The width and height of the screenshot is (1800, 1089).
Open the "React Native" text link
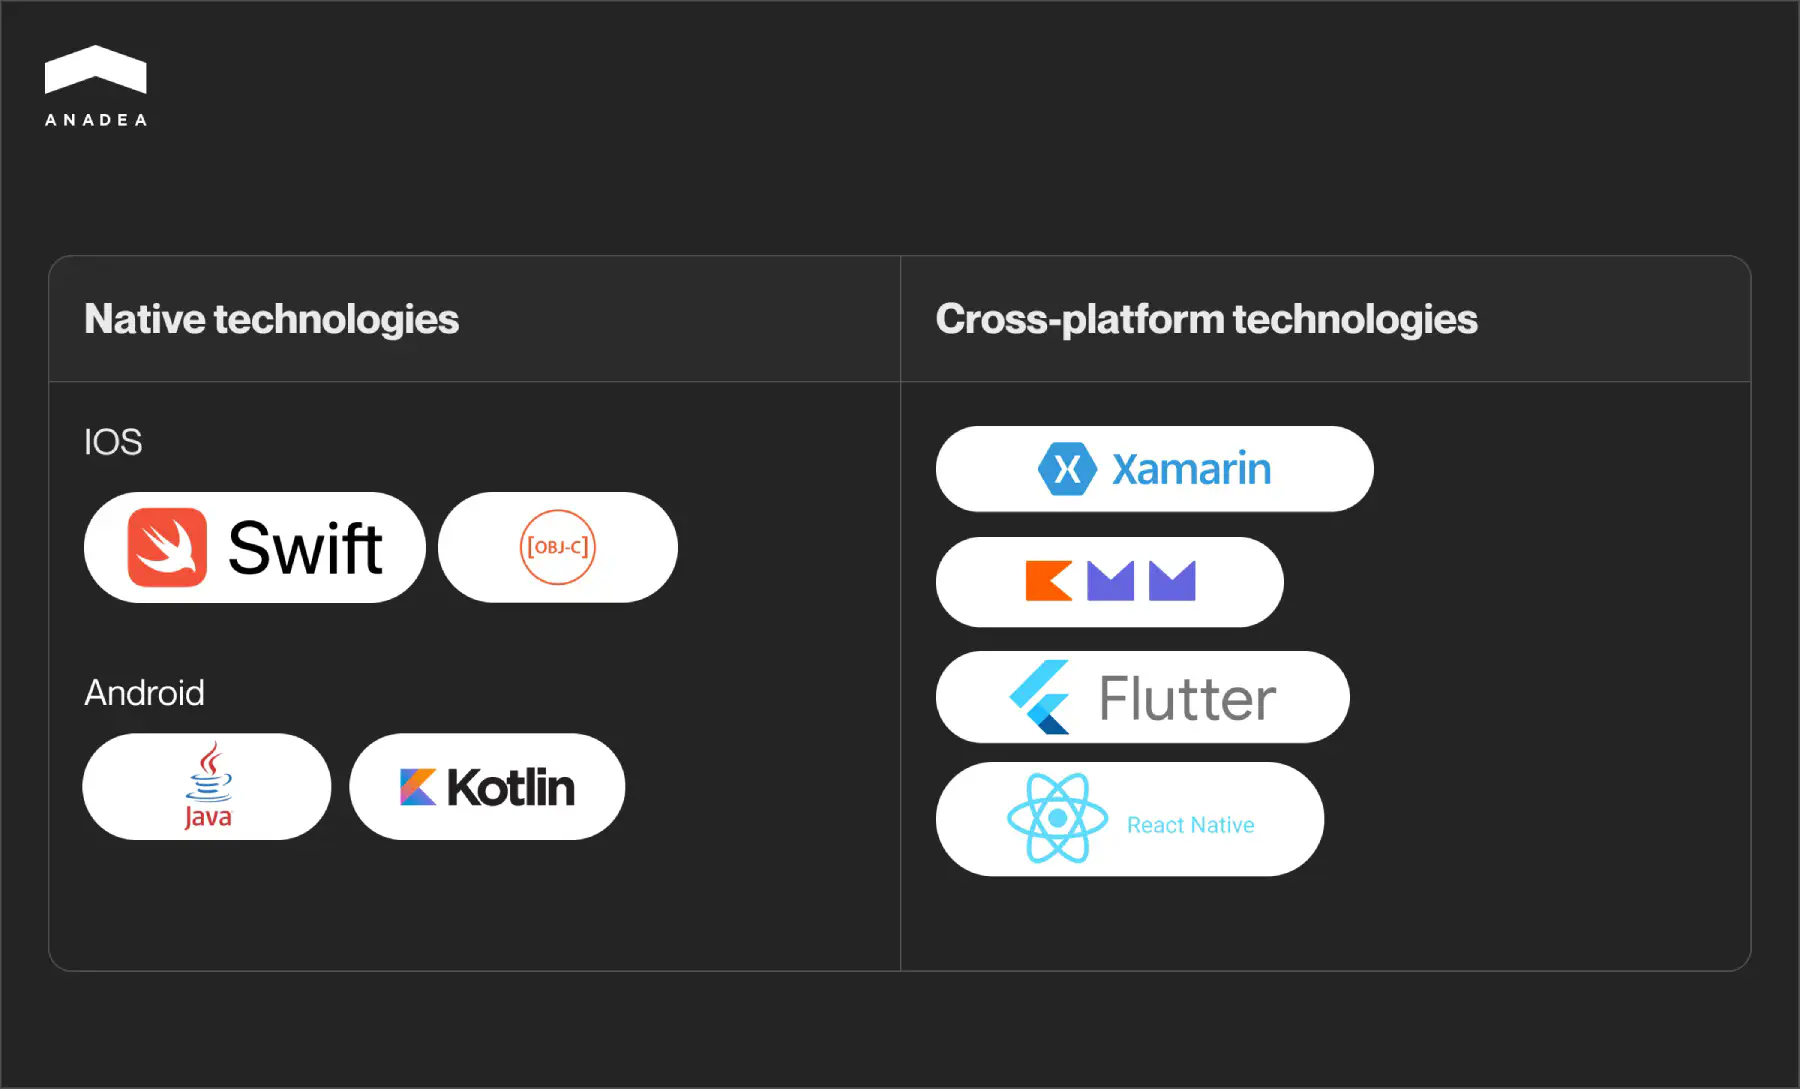(1190, 825)
